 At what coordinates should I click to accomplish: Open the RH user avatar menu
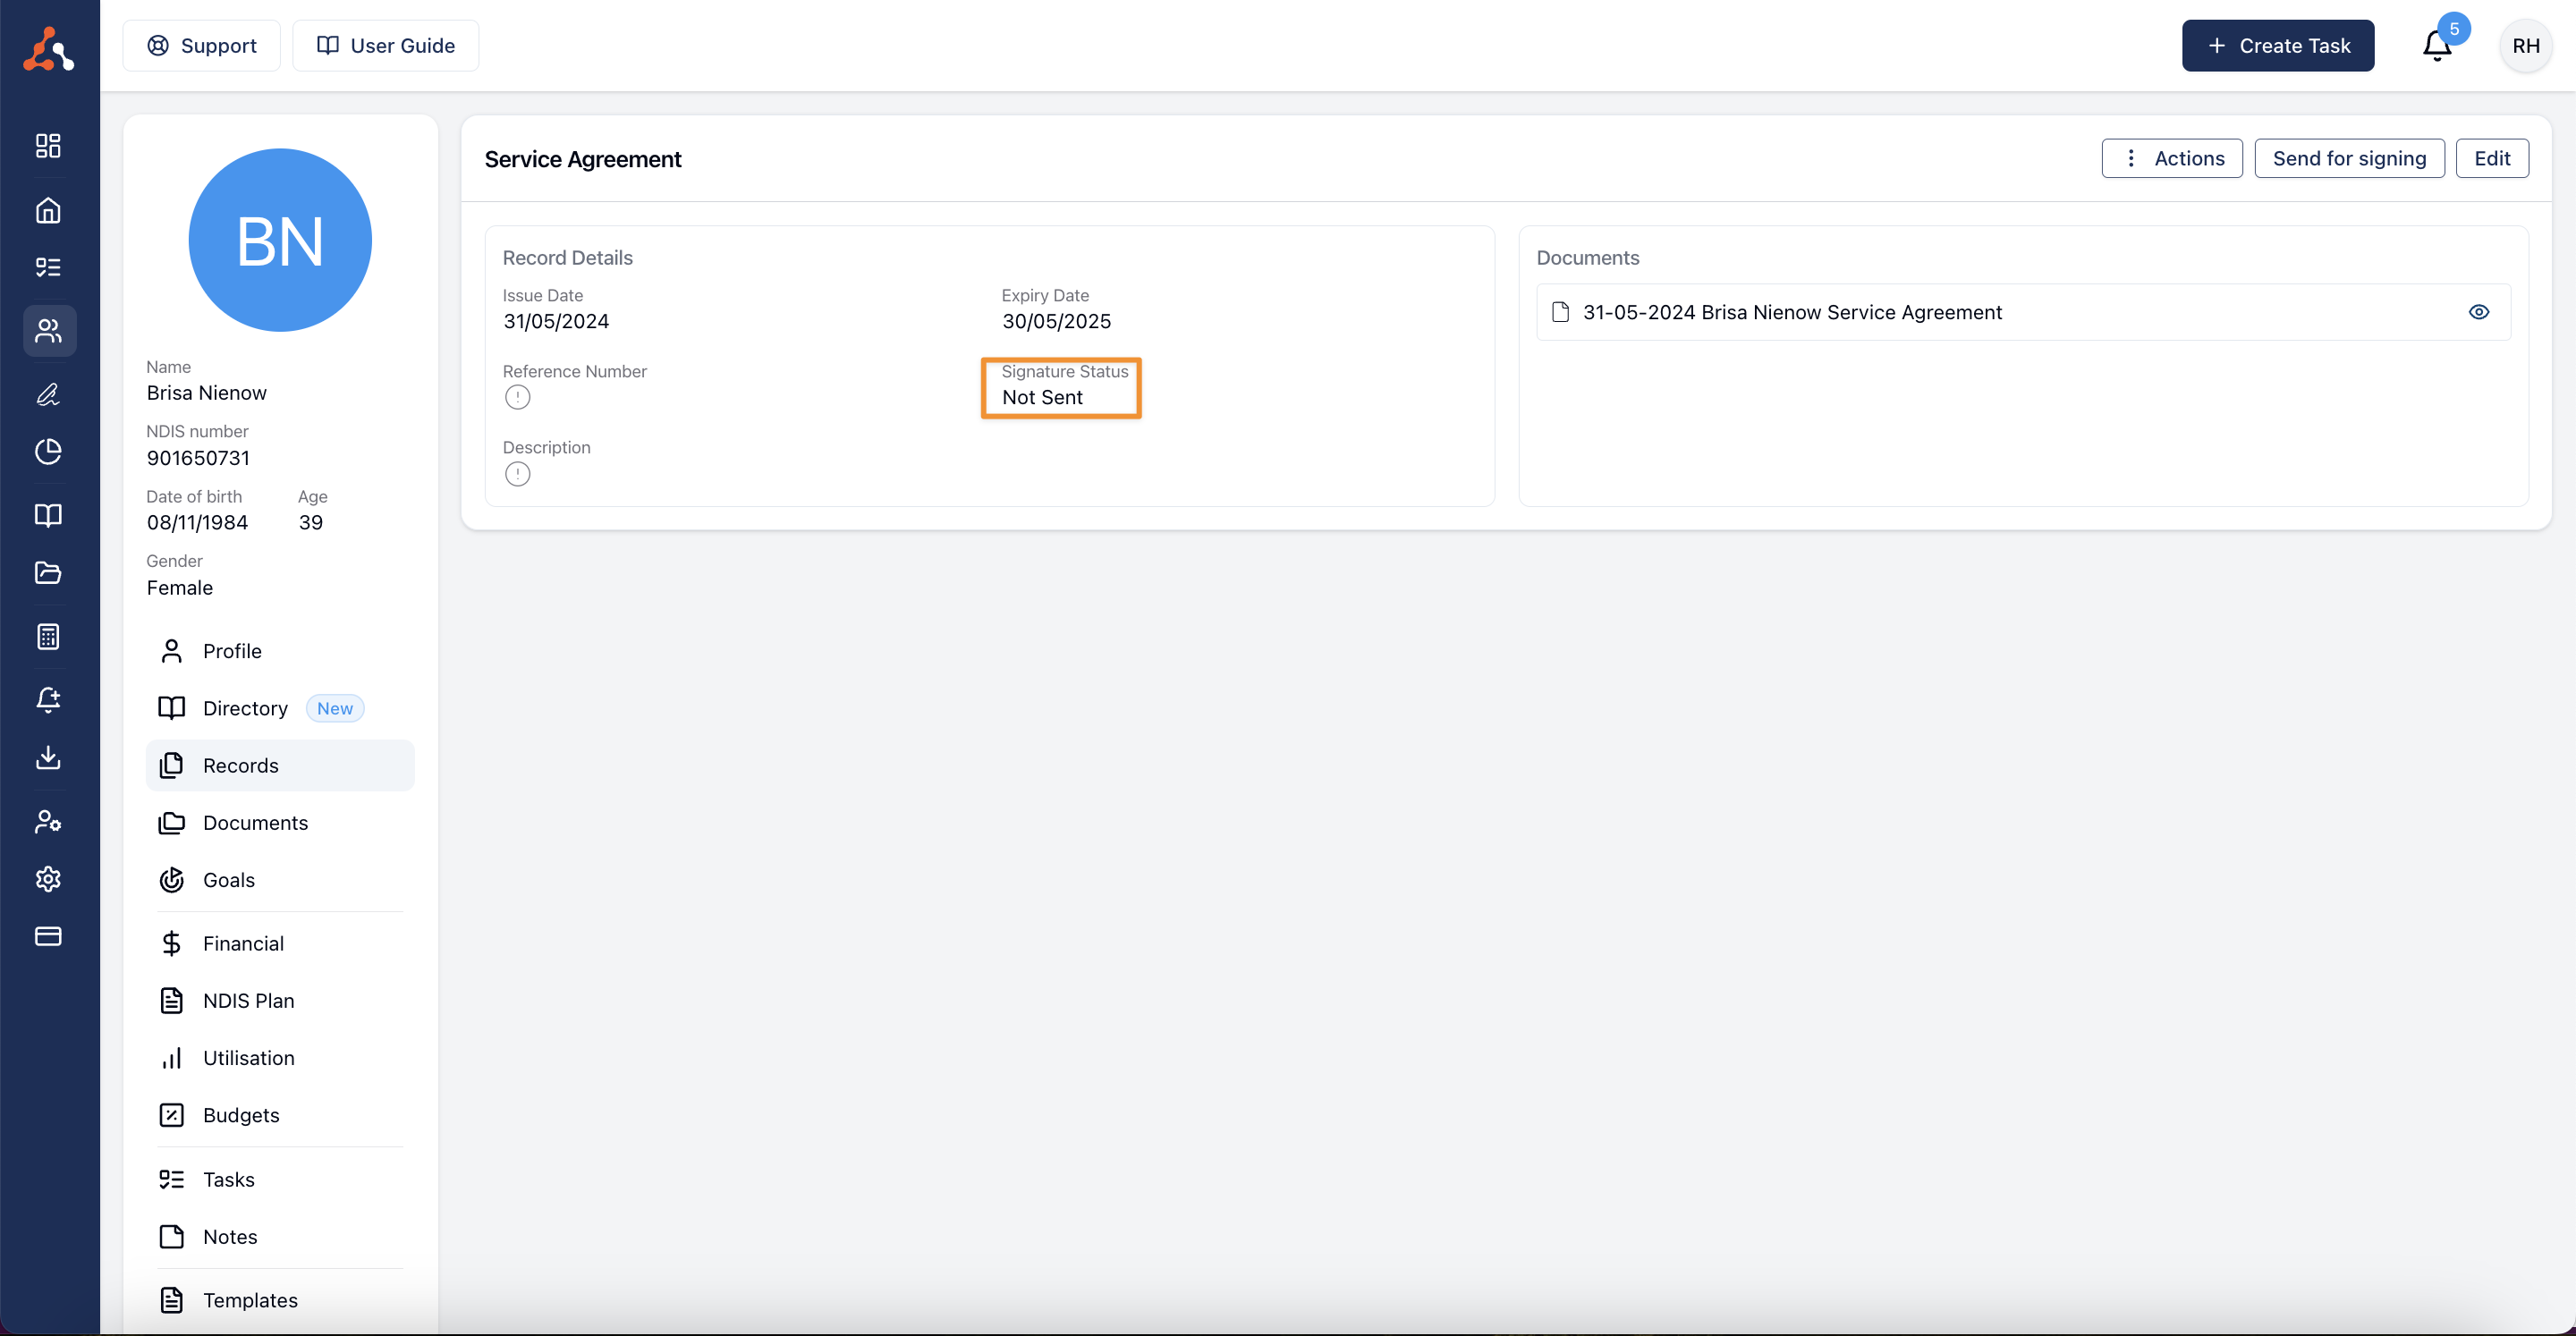(2526, 46)
